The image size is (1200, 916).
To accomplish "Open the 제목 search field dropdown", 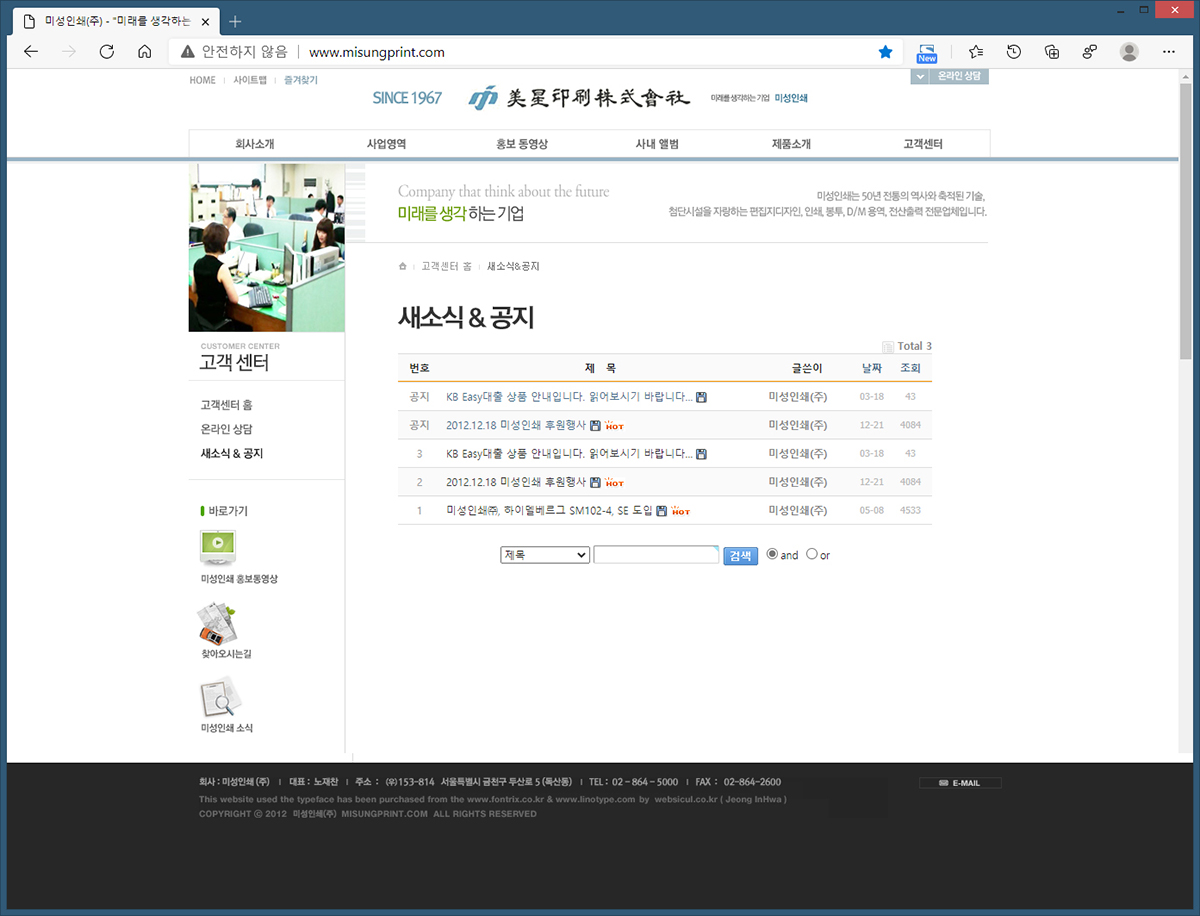I will (545, 555).
